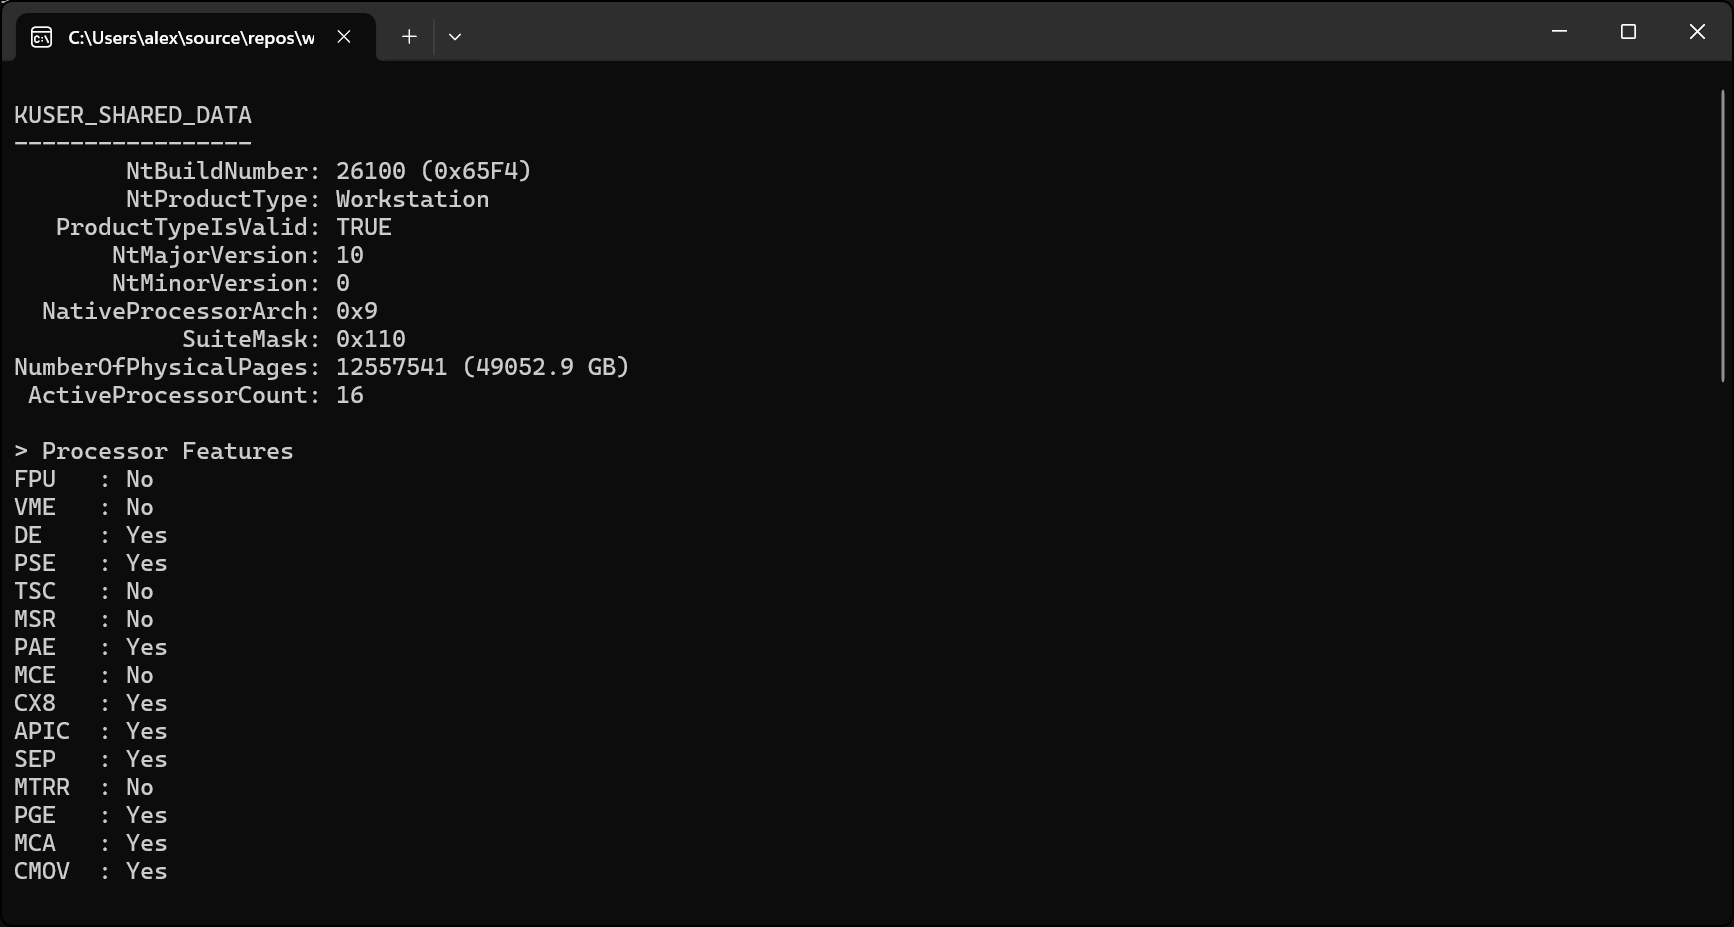Maximize the terminal window
The height and width of the screenshot is (927, 1734).
[x=1628, y=32]
